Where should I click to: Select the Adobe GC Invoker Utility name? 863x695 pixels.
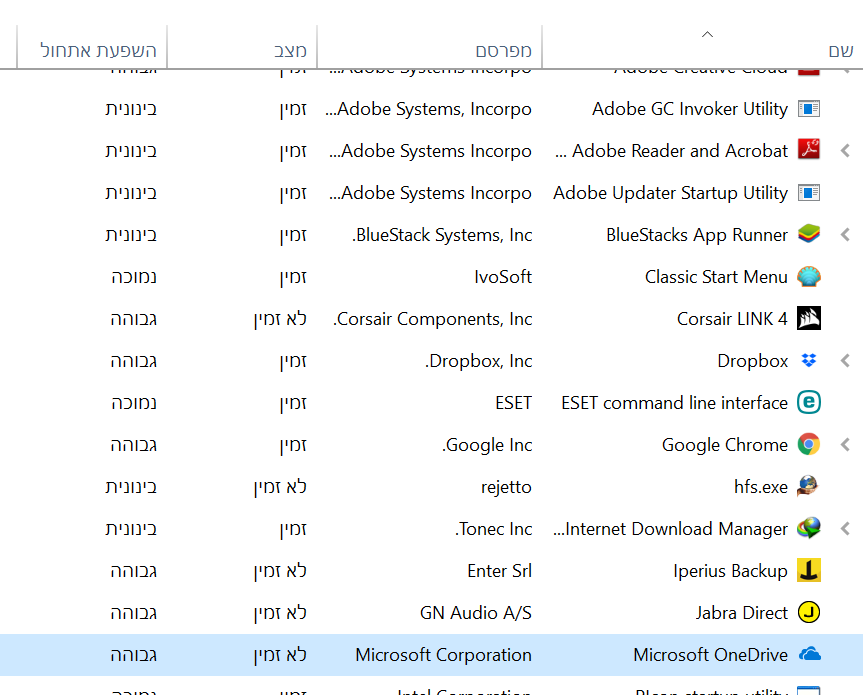[x=690, y=109]
